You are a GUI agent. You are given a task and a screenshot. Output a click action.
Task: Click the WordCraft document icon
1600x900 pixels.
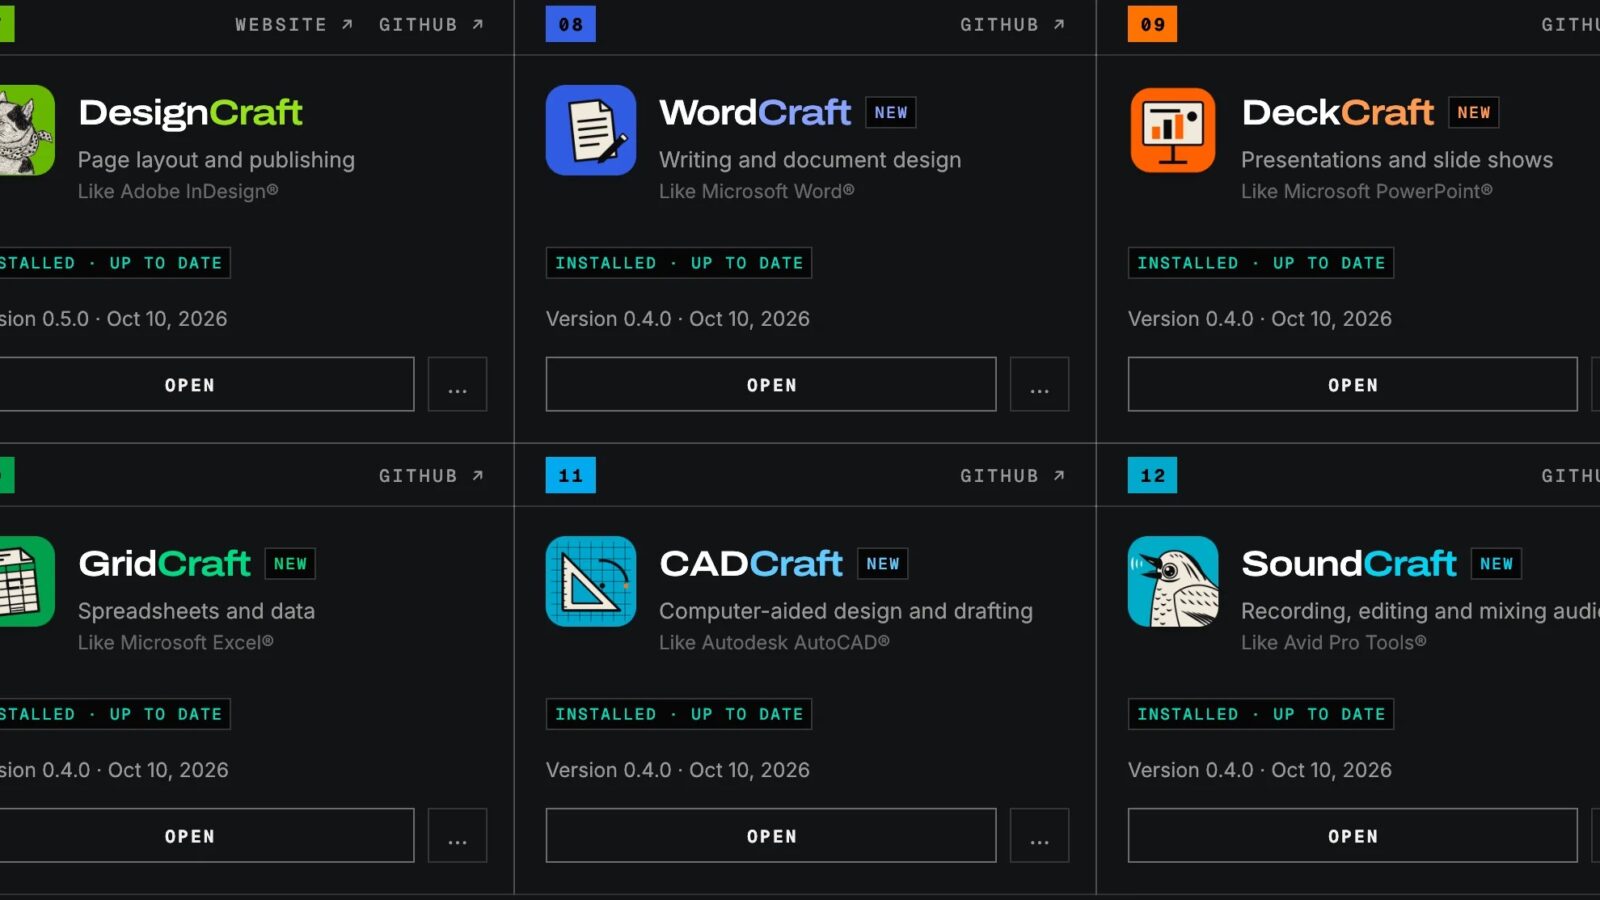tap(591, 130)
